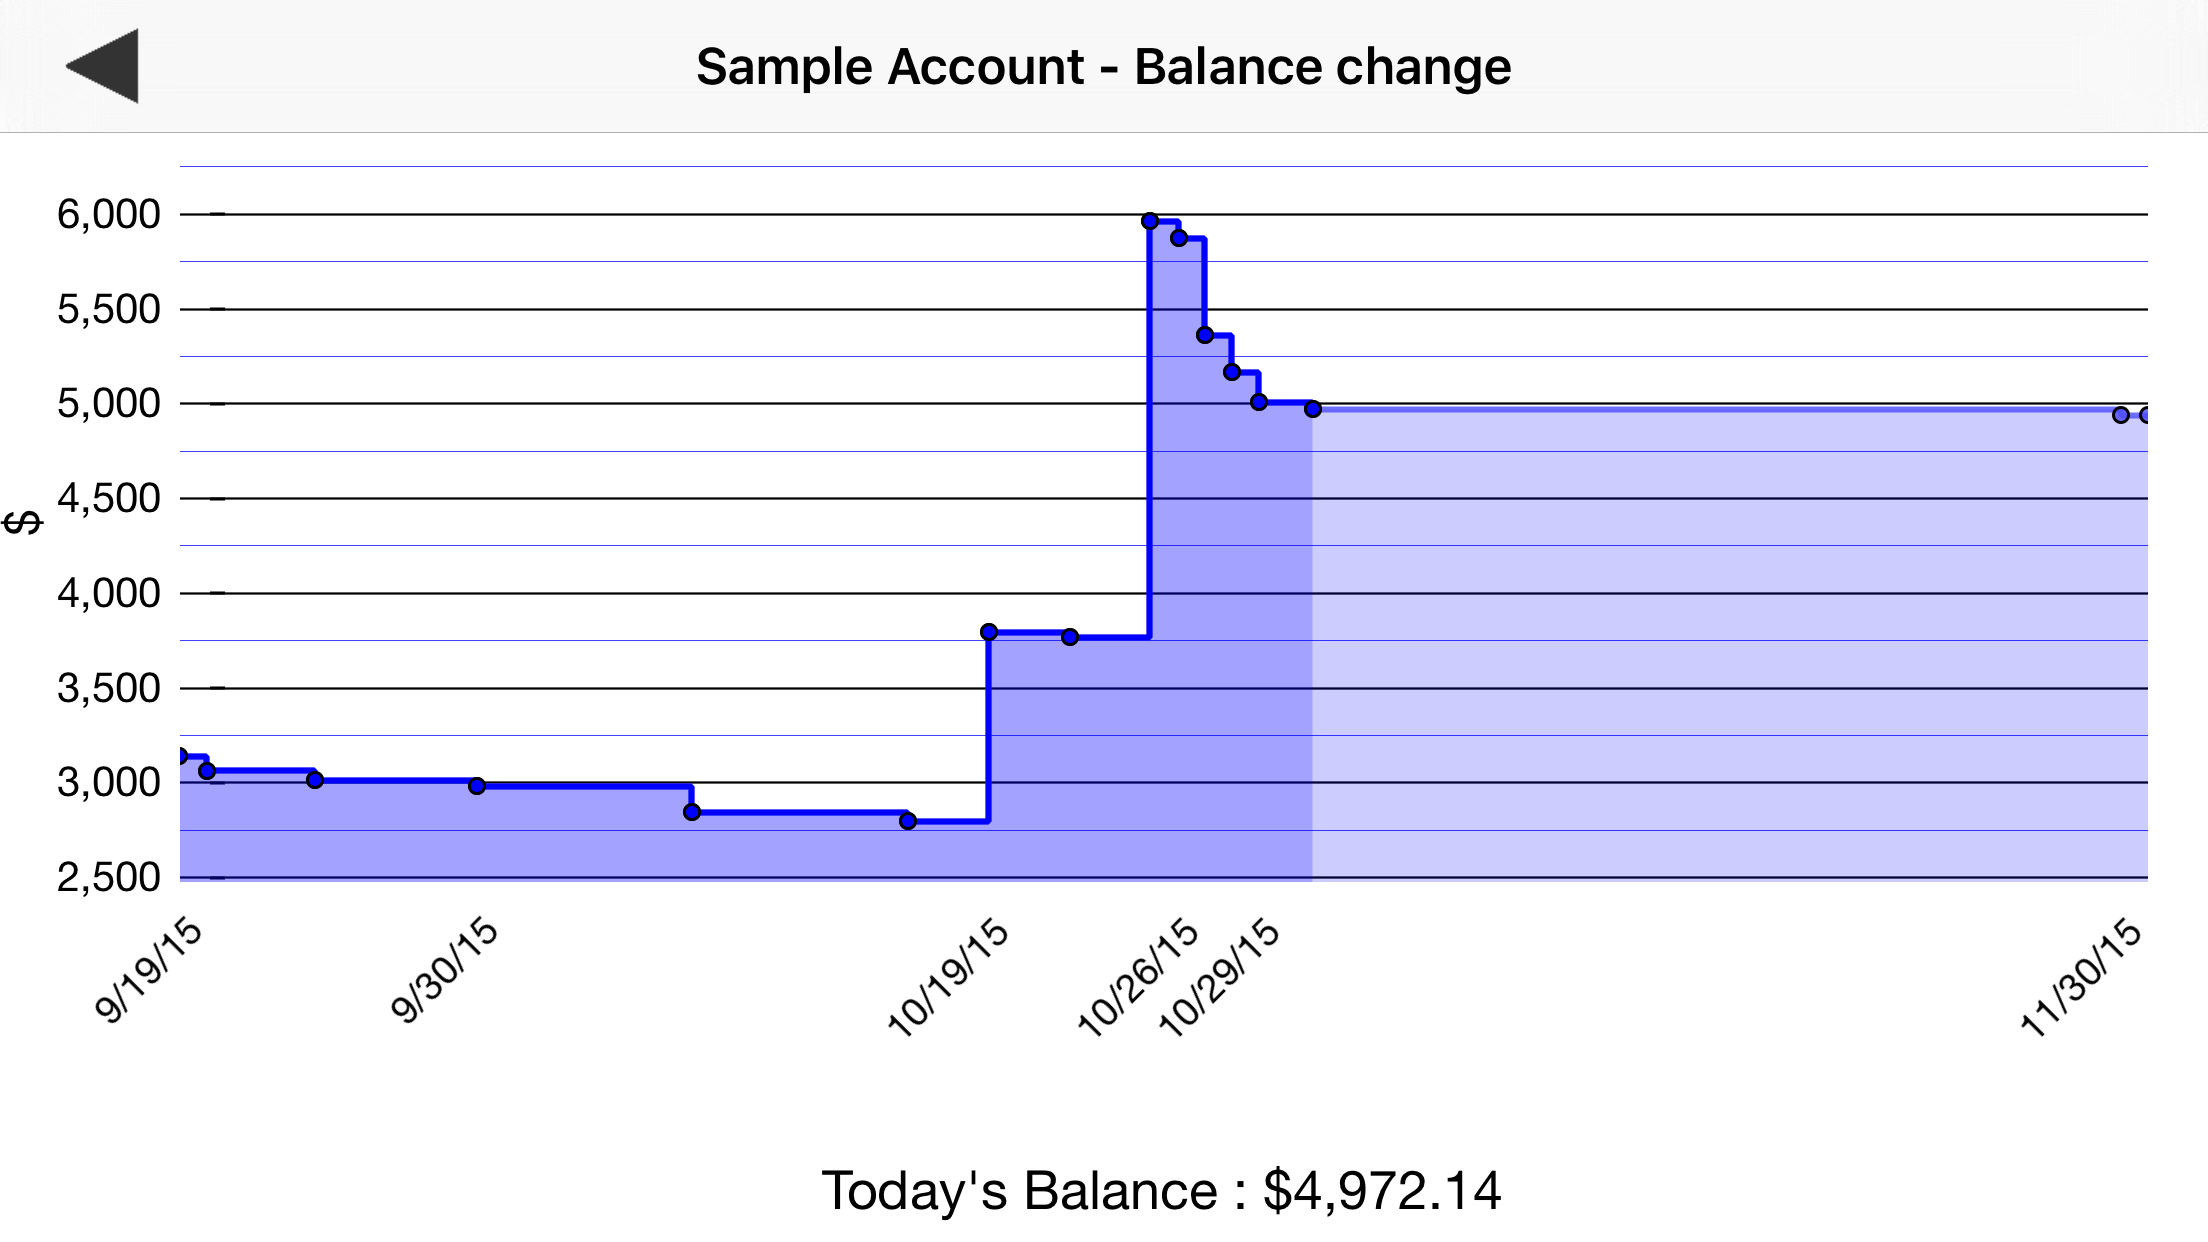Select the 11/30/15 date label
The height and width of the screenshot is (1242, 2208).
tap(2081, 977)
